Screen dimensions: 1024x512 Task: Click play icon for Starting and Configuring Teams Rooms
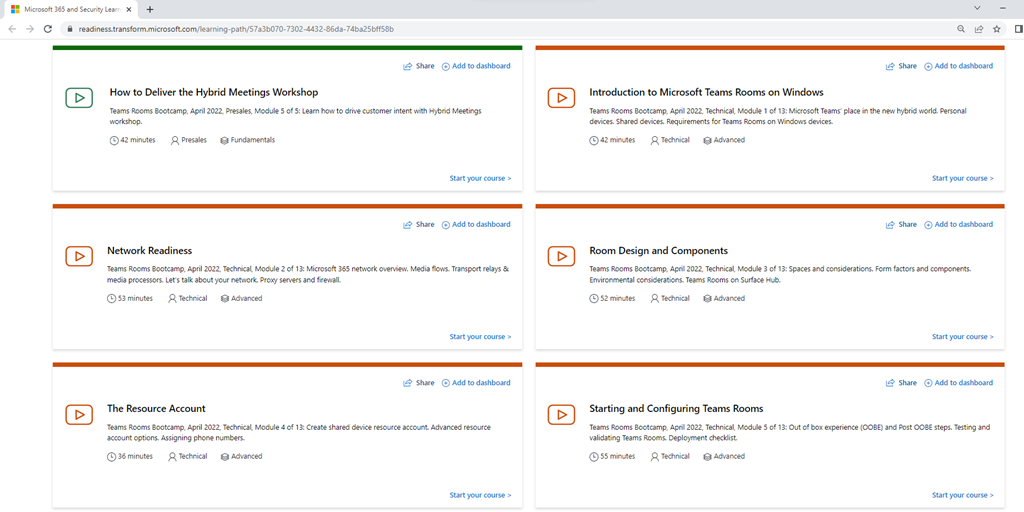(x=561, y=414)
